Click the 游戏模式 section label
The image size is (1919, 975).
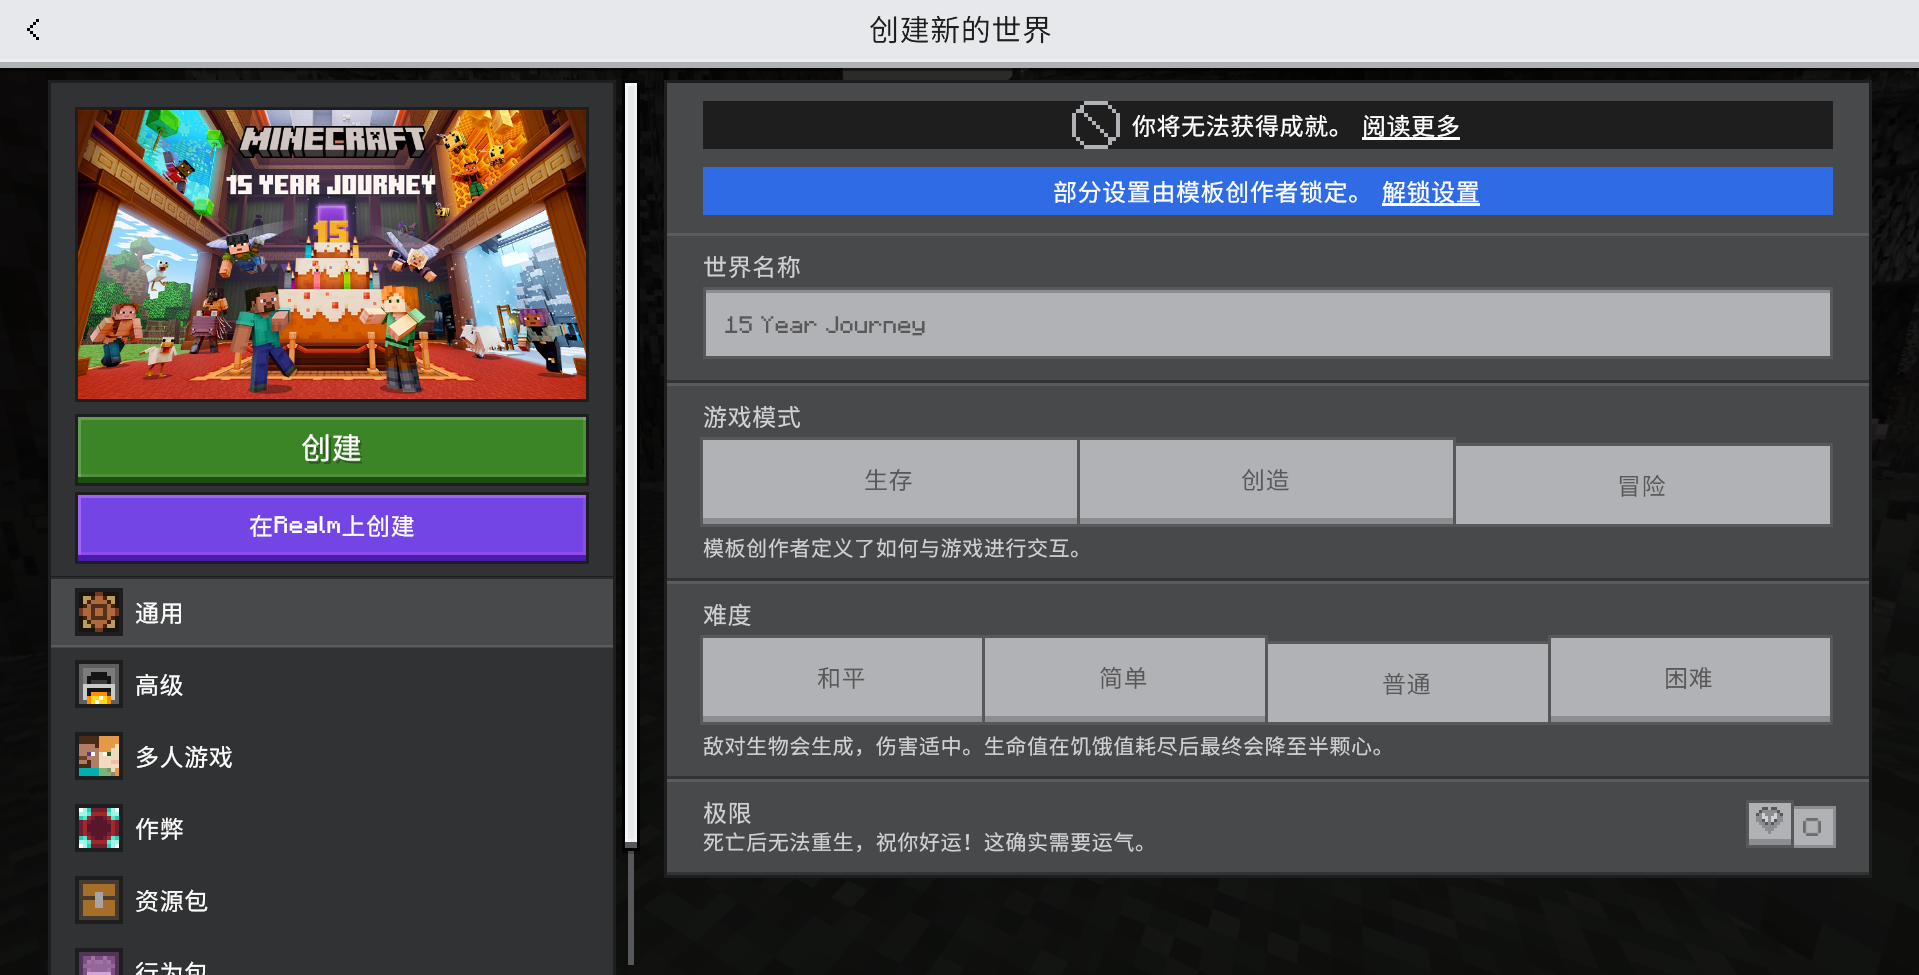pos(751,417)
